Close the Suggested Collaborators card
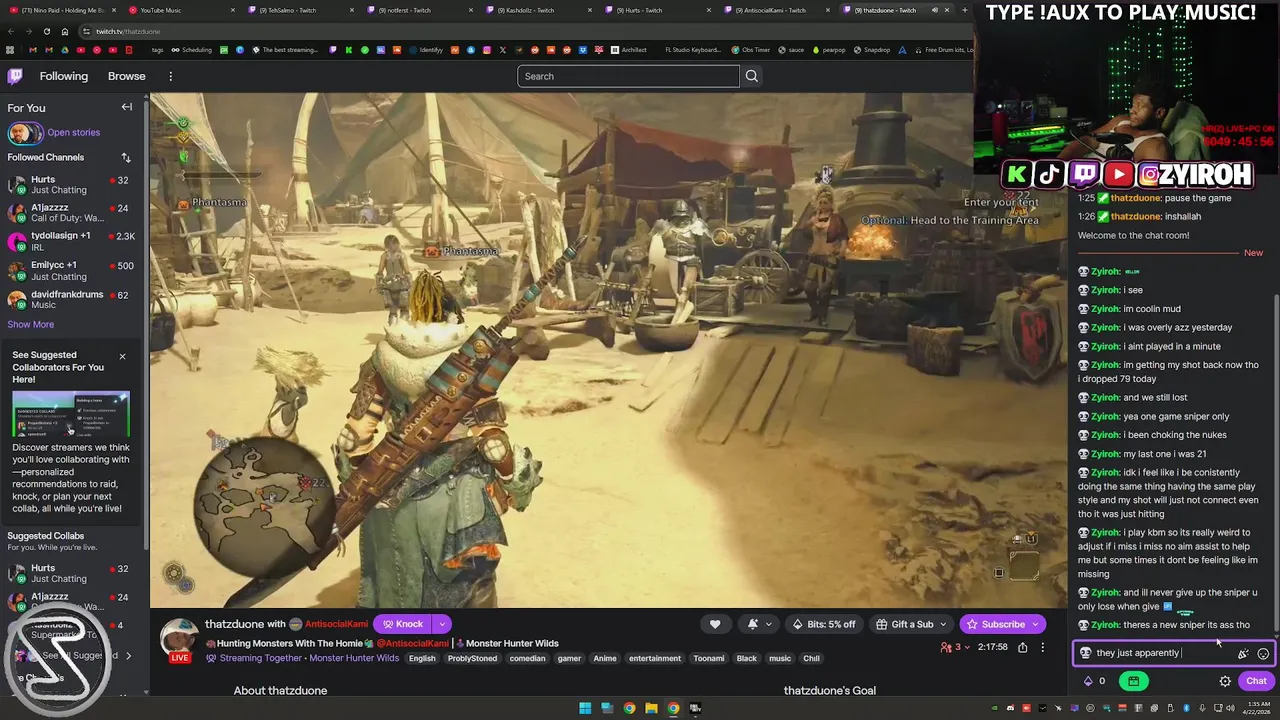Image resolution: width=1280 pixels, height=720 pixels. point(122,356)
